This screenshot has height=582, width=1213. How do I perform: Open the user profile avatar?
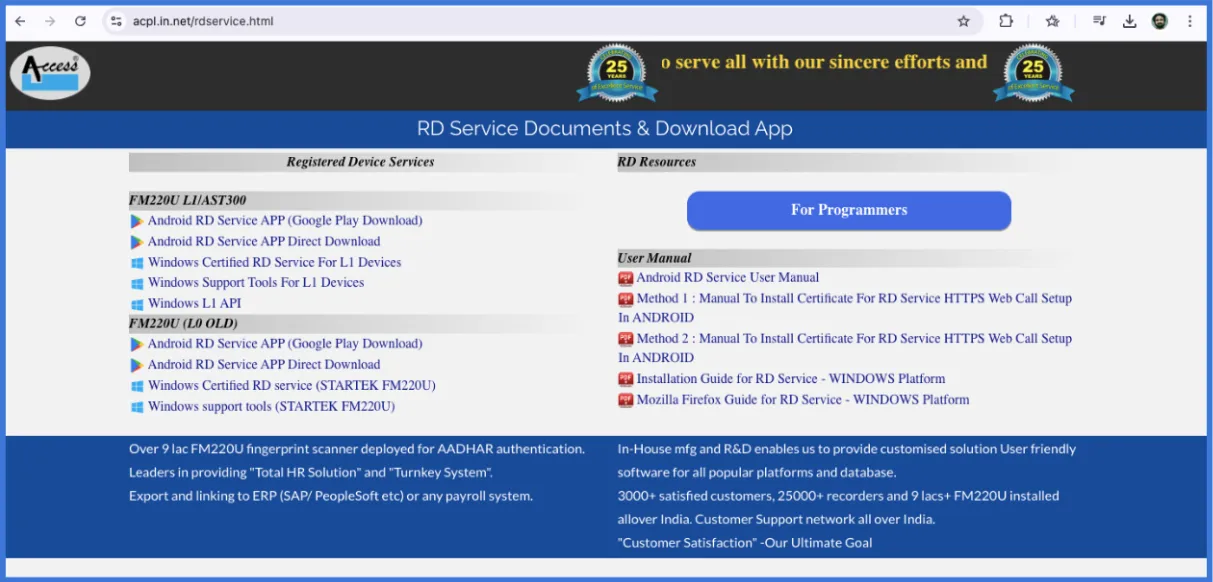click(1160, 21)
